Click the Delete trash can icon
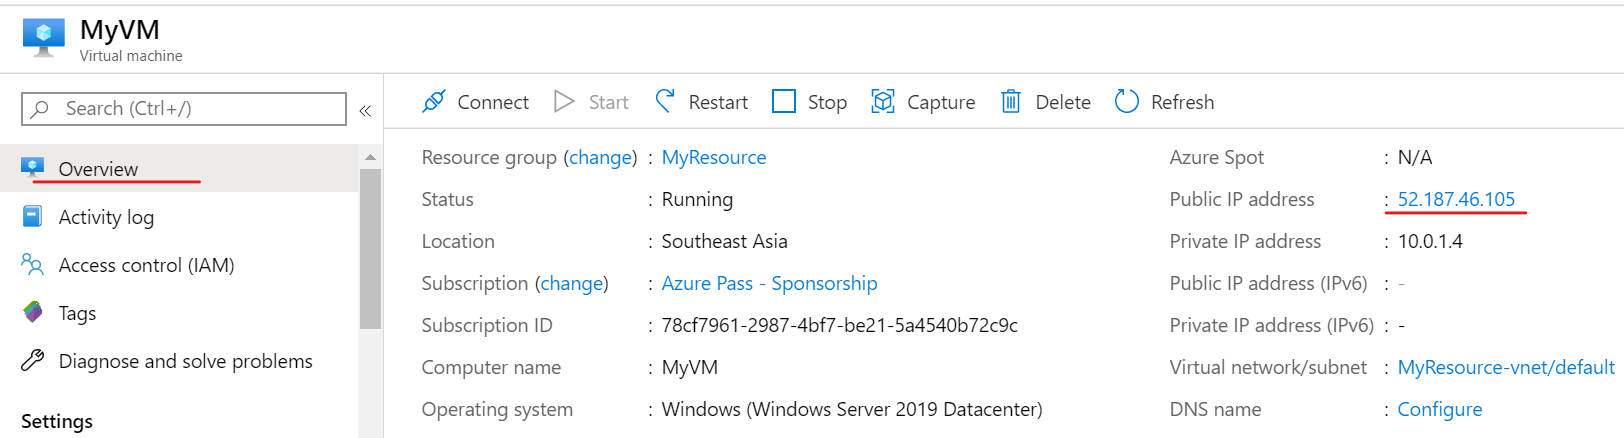The width and height of the screenshot is (1624, 438). 1011,101
